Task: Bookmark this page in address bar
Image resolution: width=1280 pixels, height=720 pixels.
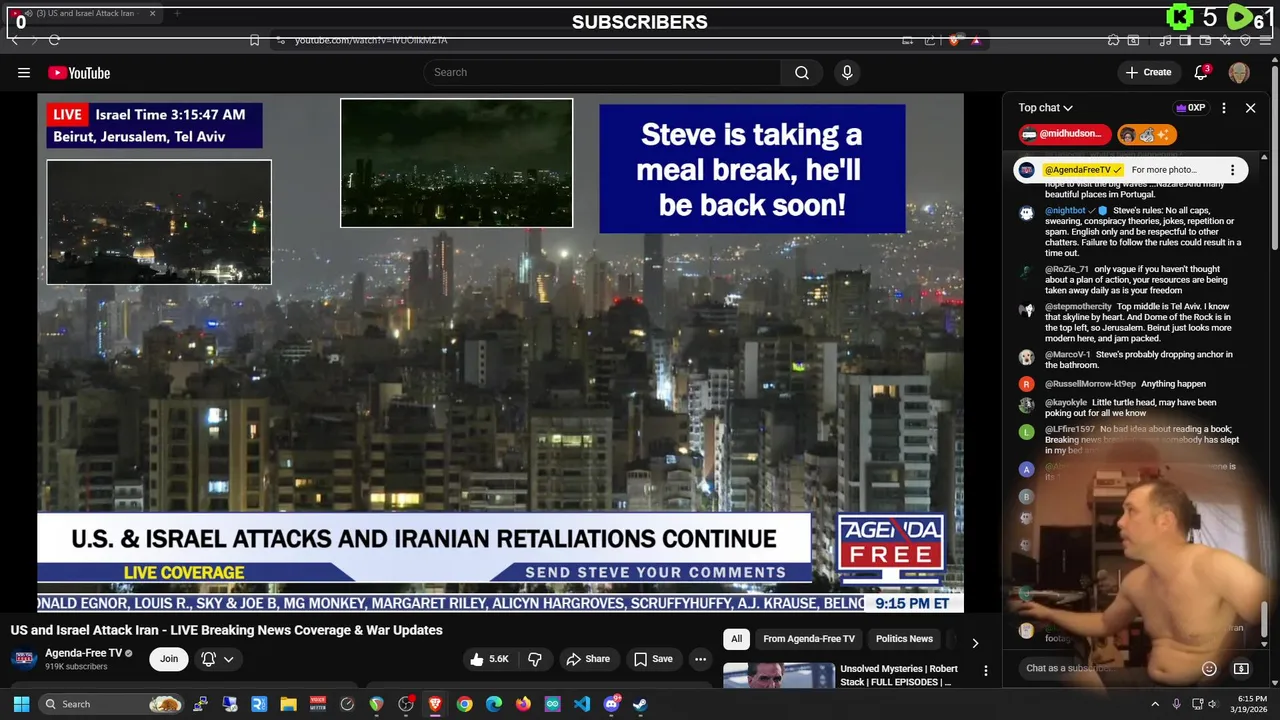Action: (x=255, y=40)
